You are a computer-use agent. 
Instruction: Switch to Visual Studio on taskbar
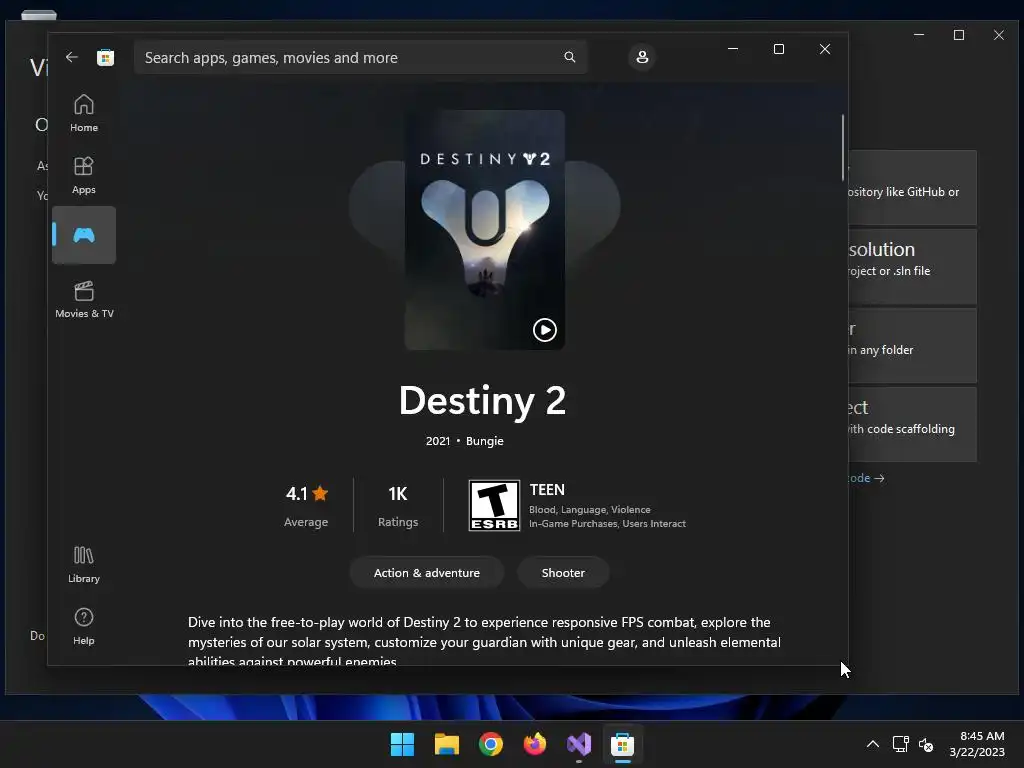pyautogui.click(x=579, y=744)
